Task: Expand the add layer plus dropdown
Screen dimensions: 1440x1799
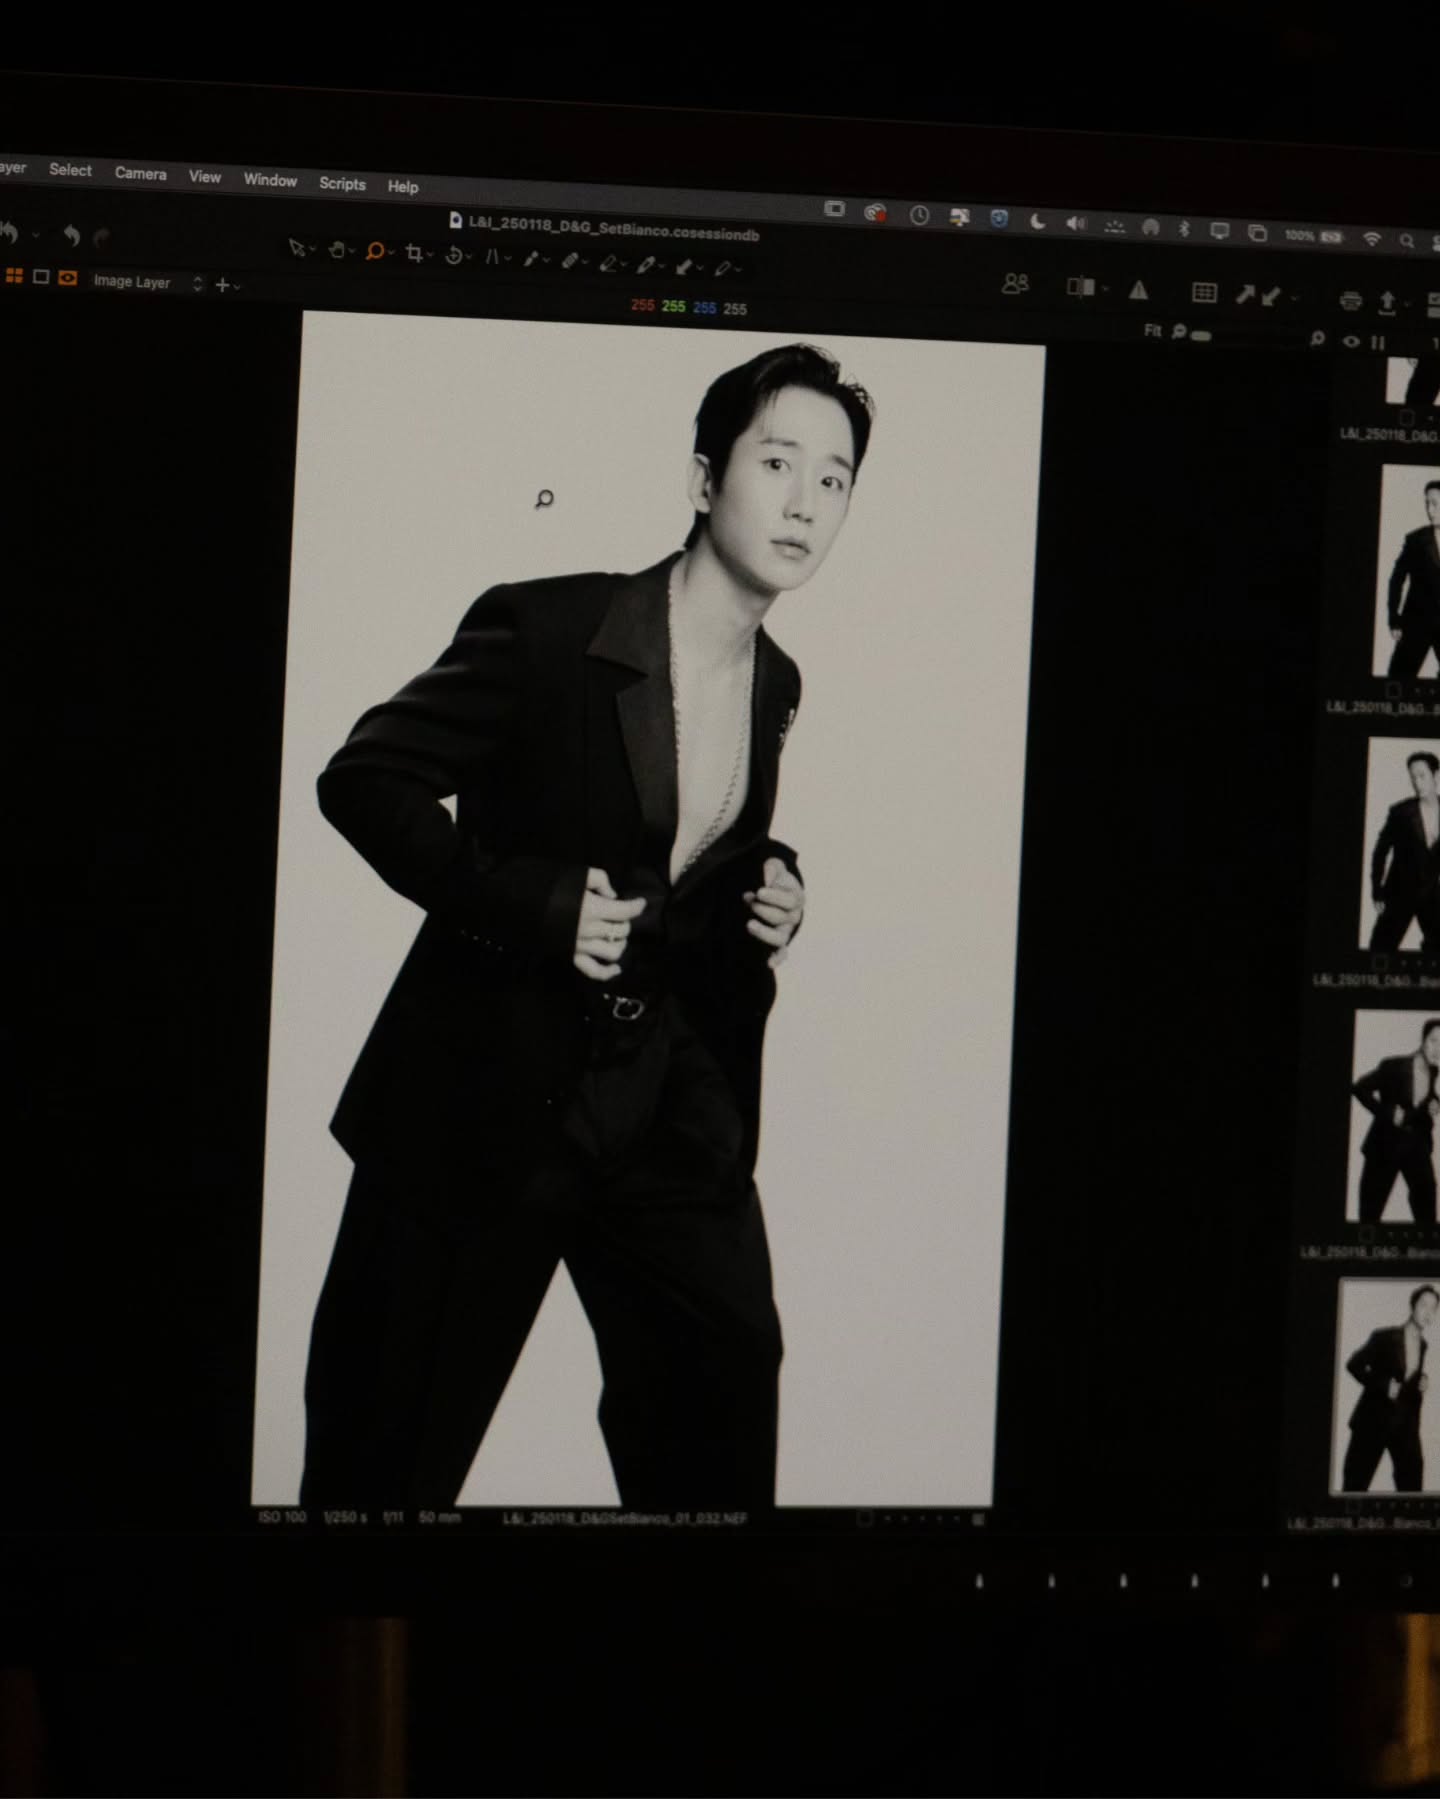Action: click(227, 286)
